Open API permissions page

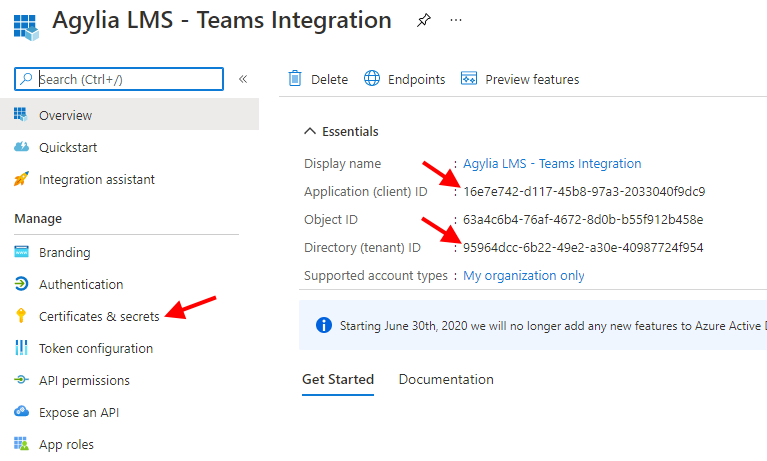(84, 380)
